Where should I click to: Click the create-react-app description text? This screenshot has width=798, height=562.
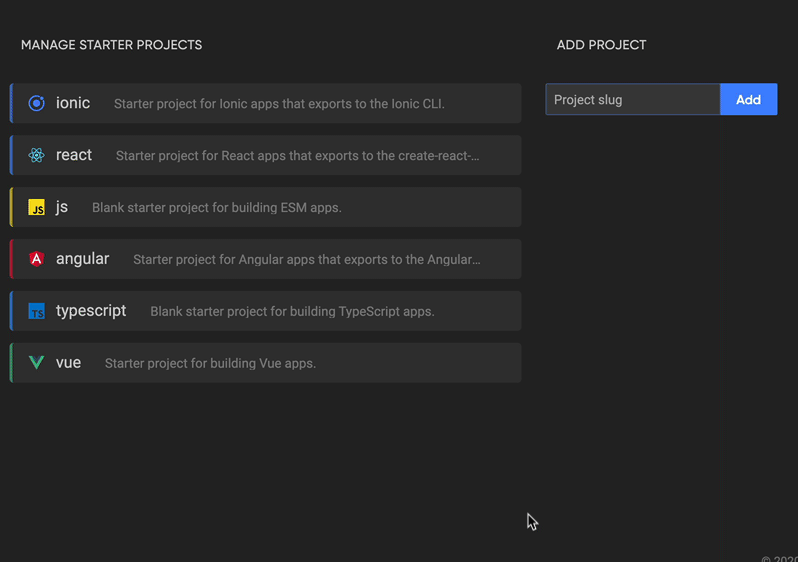click(297, 156)
